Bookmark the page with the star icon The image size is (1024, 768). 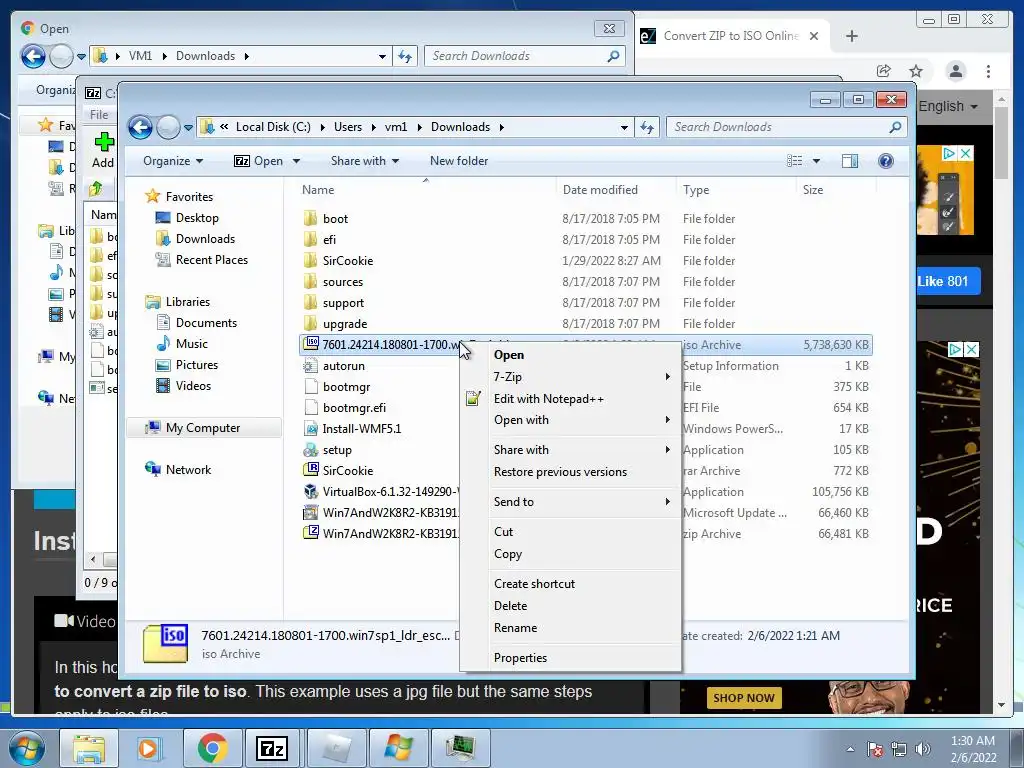916,71
